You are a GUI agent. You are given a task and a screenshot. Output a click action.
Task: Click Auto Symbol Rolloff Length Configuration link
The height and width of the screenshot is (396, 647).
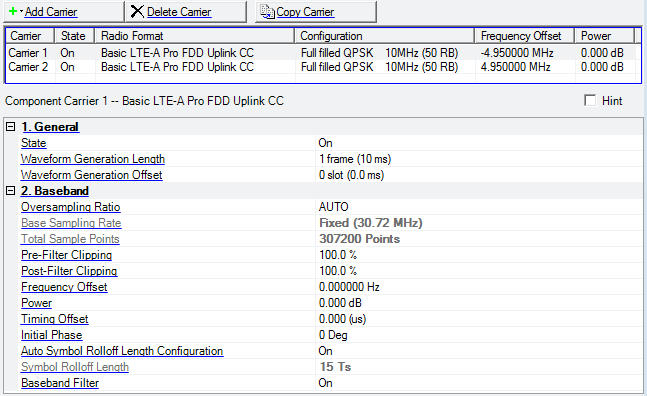point(122,351)
